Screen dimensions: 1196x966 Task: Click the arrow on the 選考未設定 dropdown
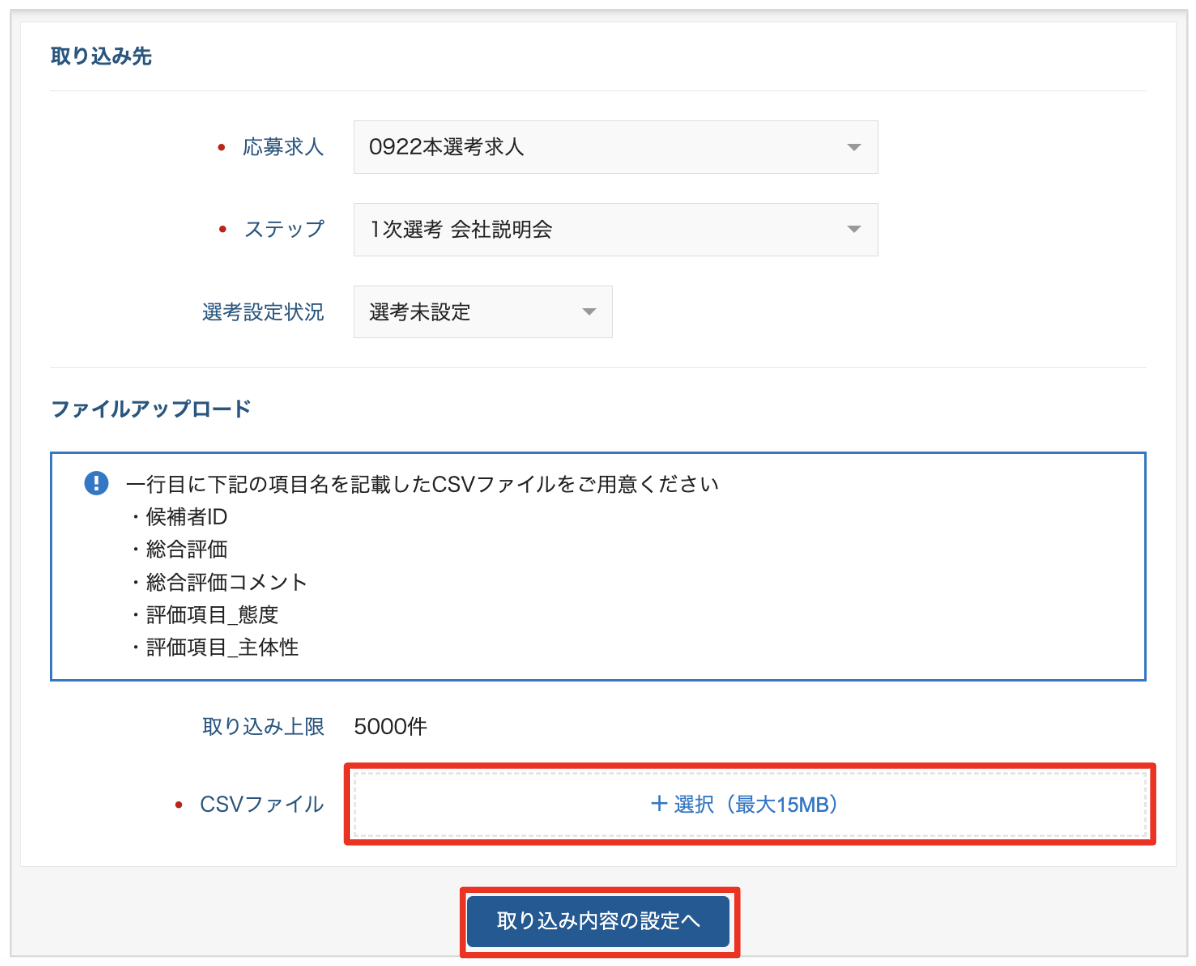(588, 312)
